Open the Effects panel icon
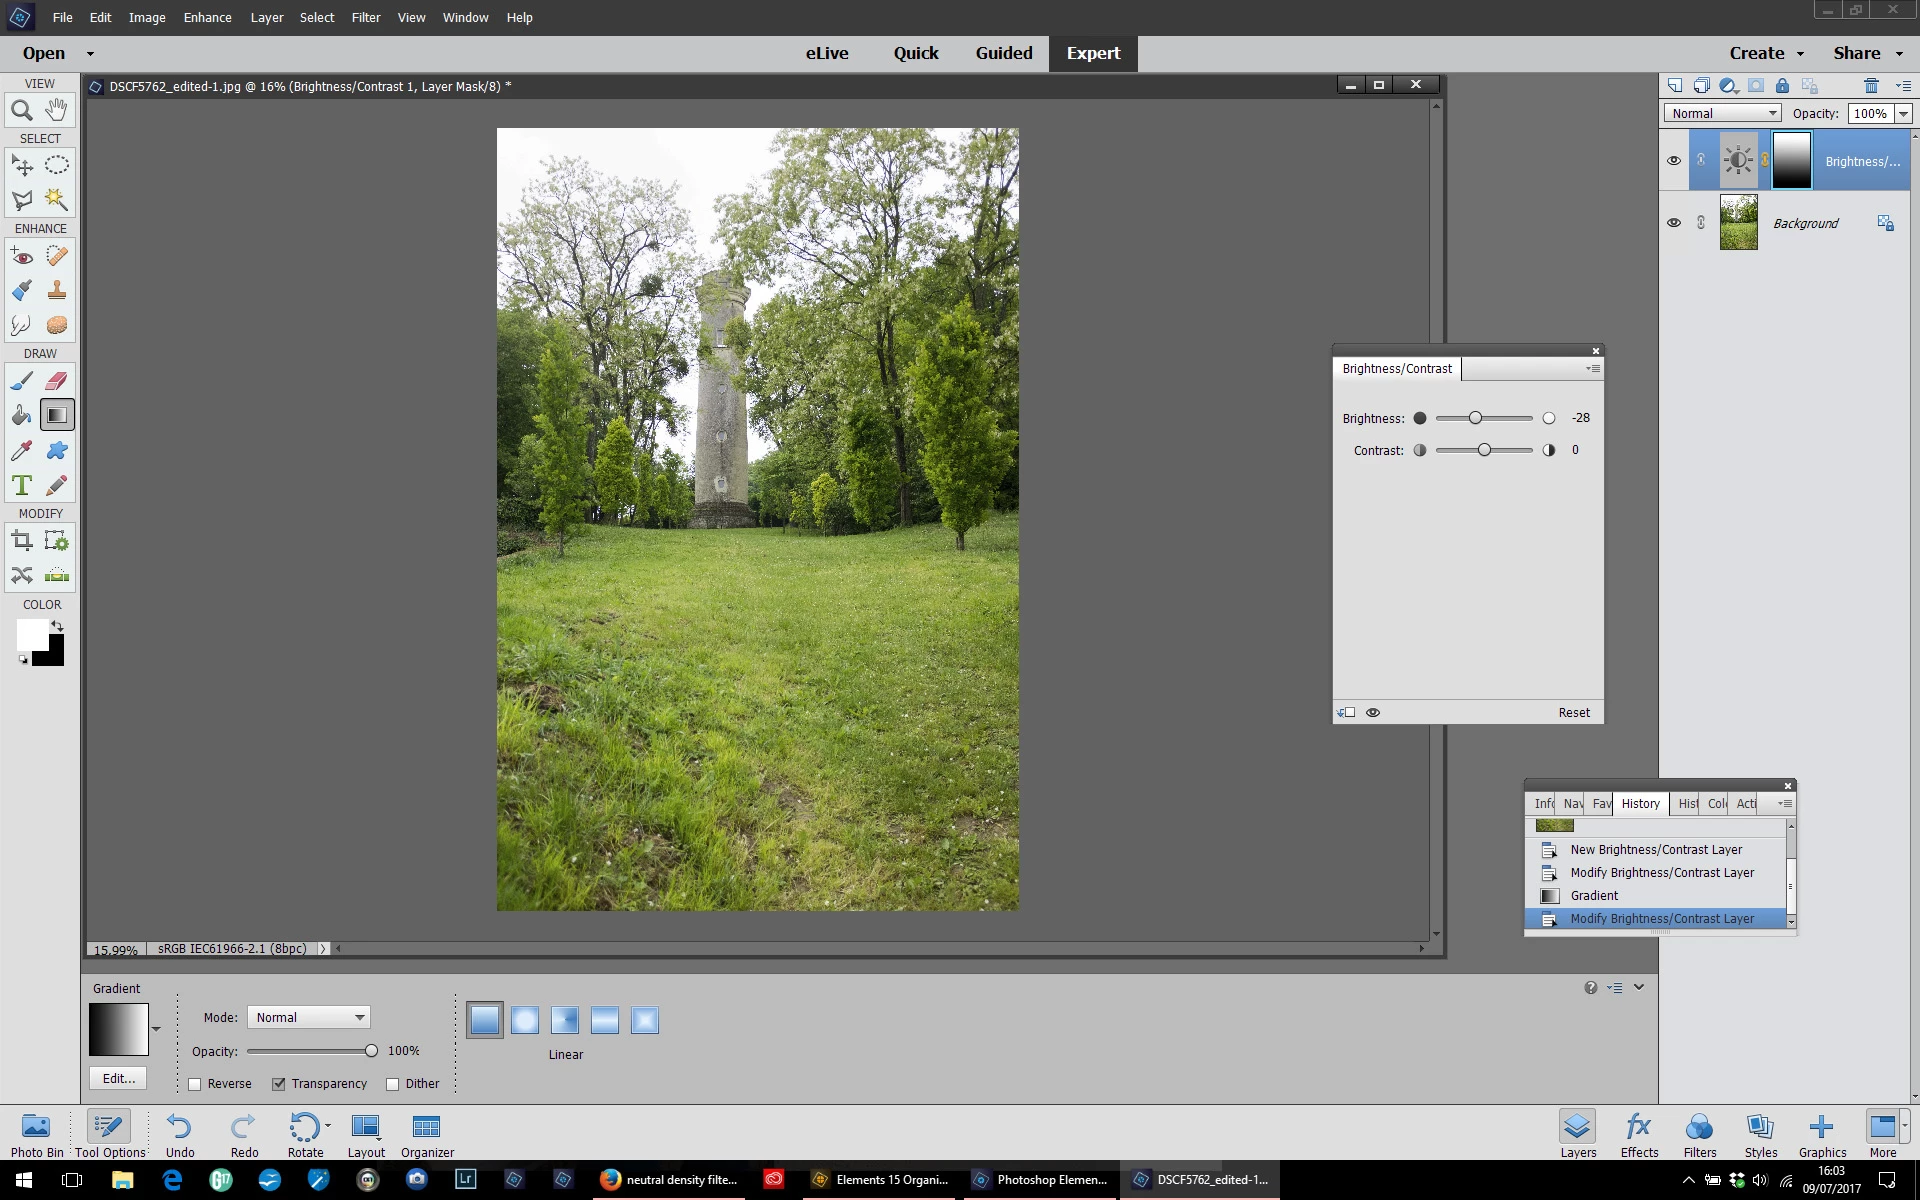 click(x=1639, y=1135)
